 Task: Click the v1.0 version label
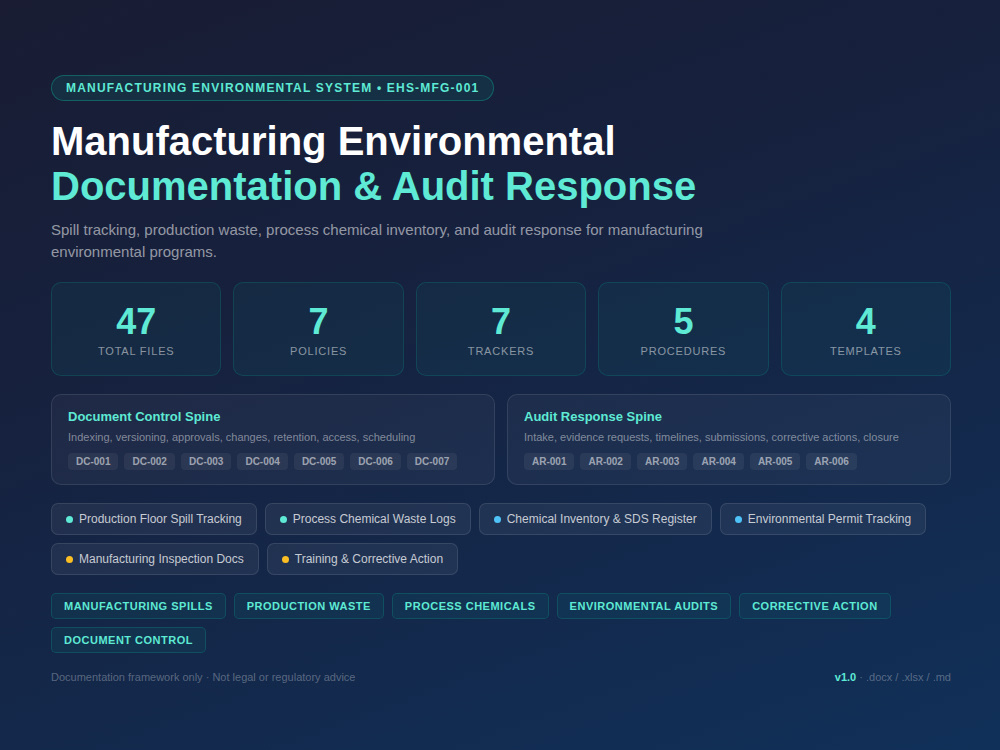point(845,677)
